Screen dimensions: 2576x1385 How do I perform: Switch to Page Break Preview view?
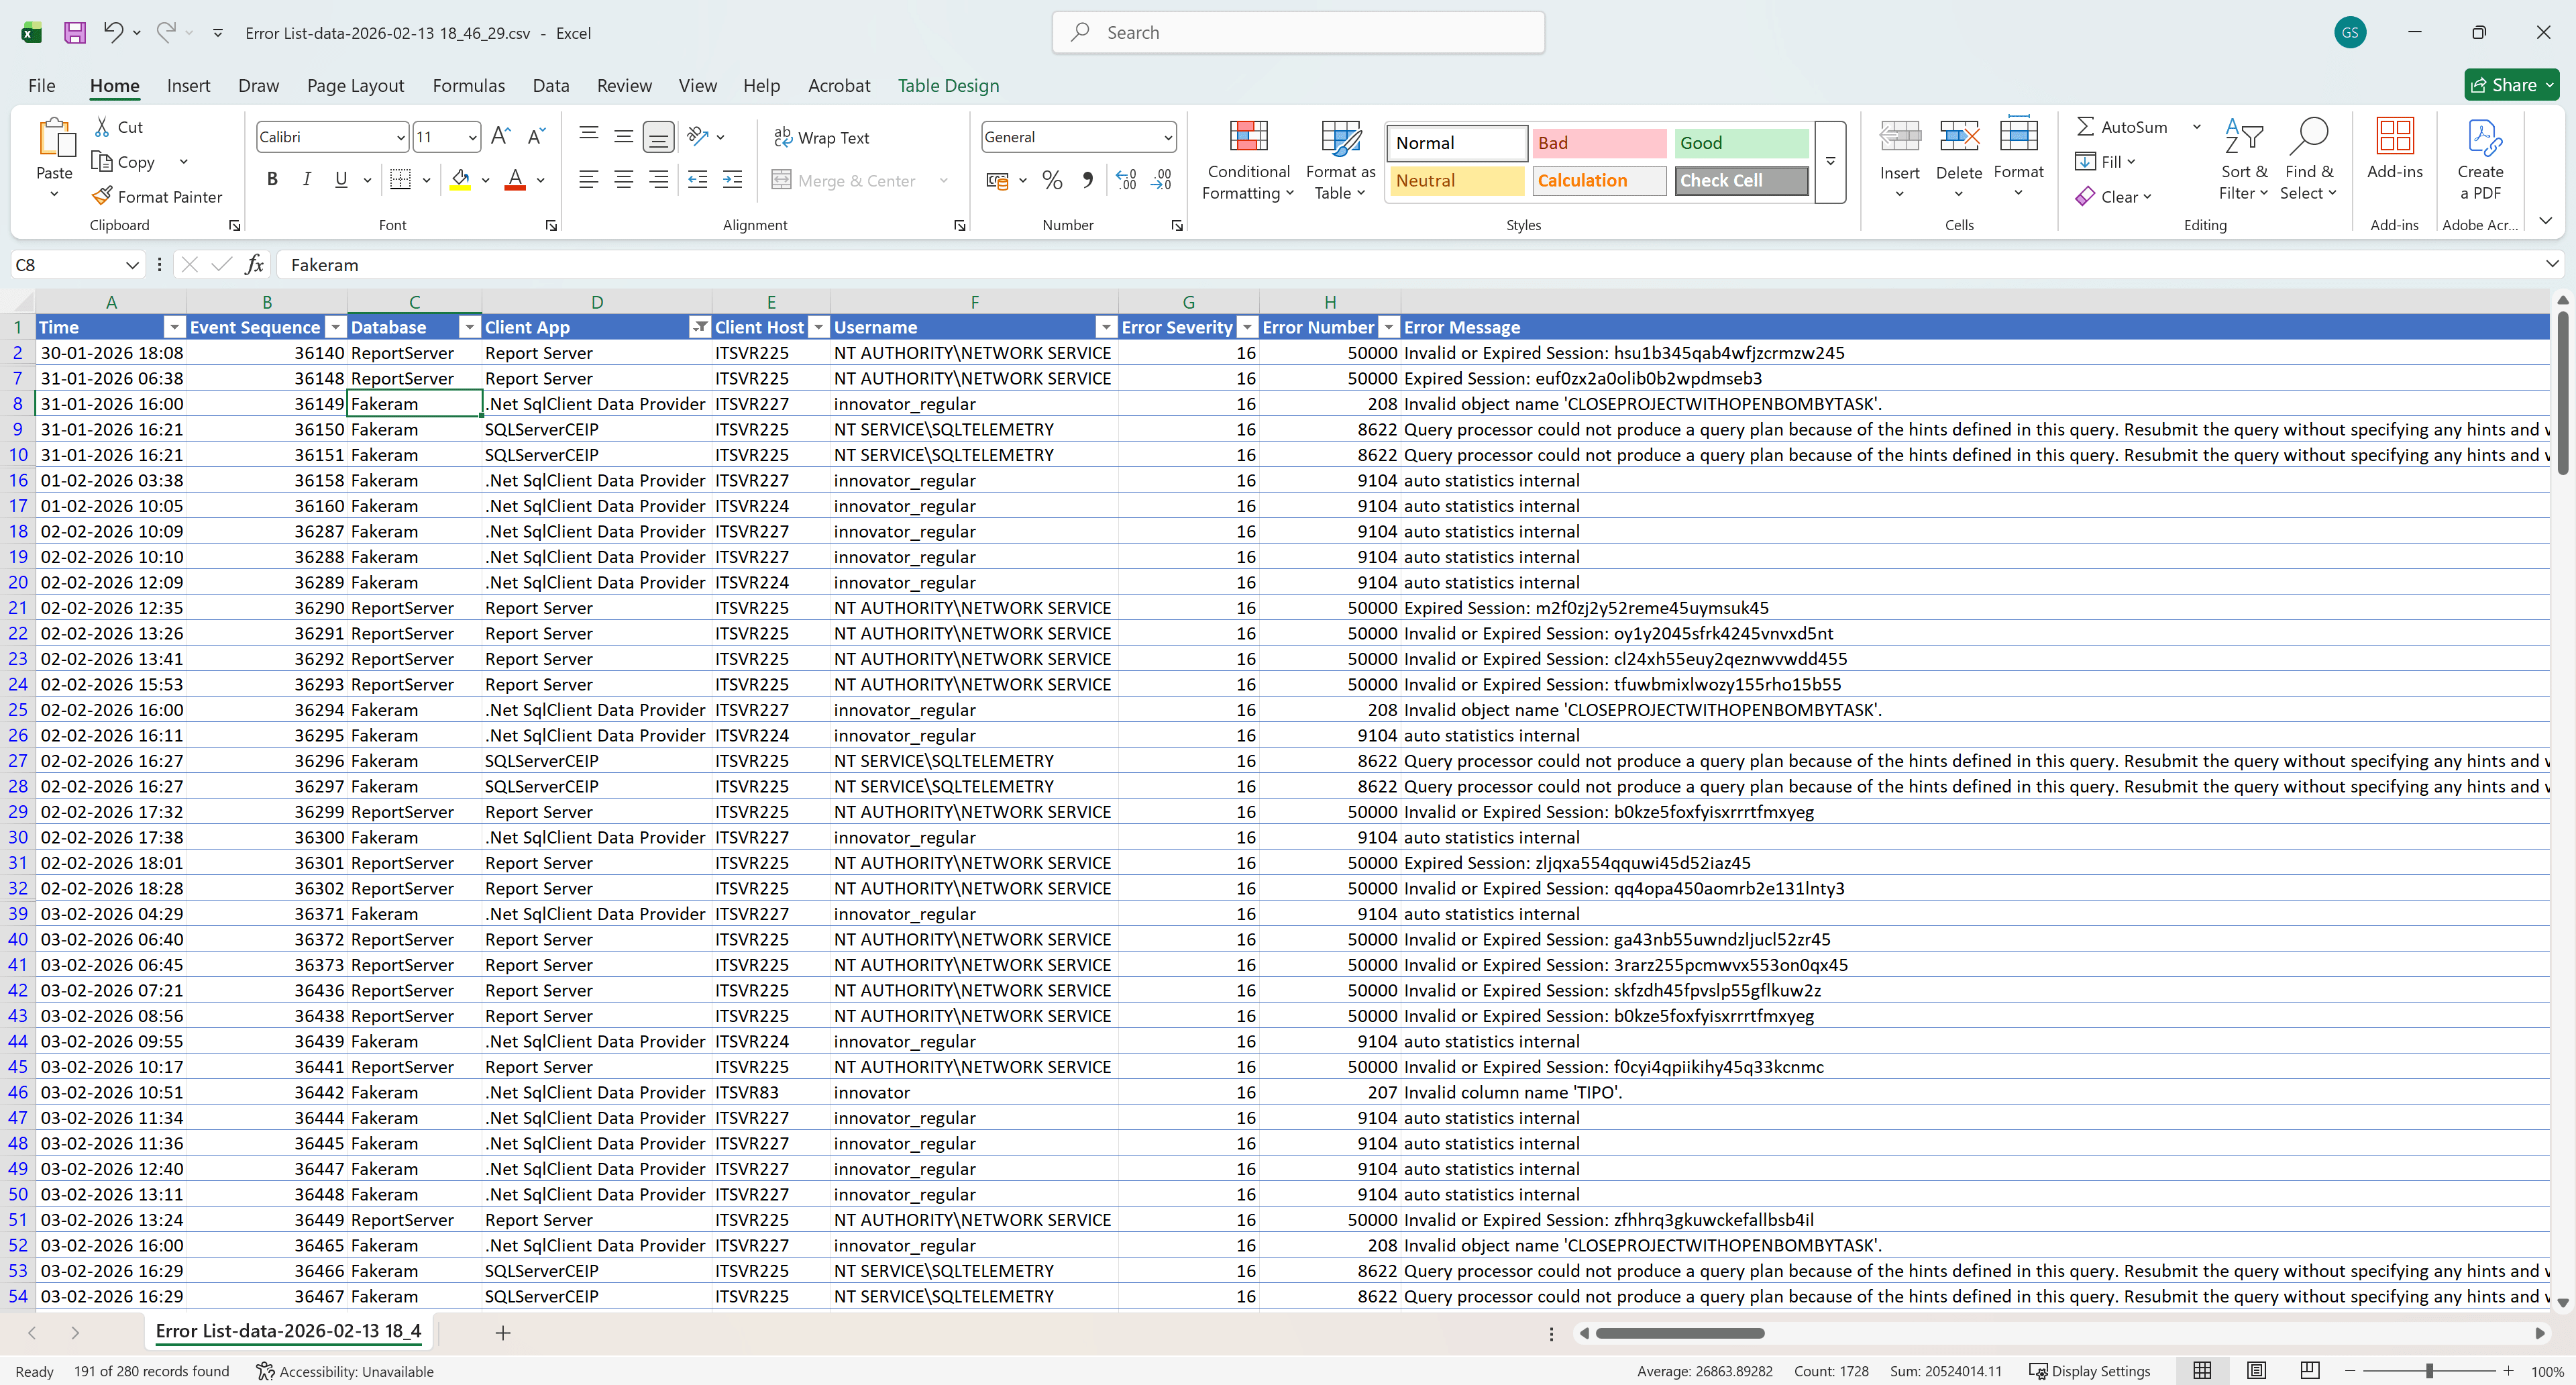pyautogui.click(x=2309, y=1371)
